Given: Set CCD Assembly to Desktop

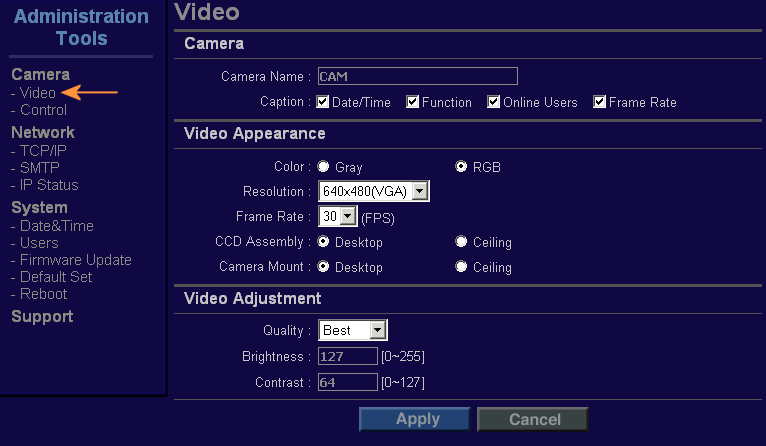Looking at the screenshot, I should (323, 241).
